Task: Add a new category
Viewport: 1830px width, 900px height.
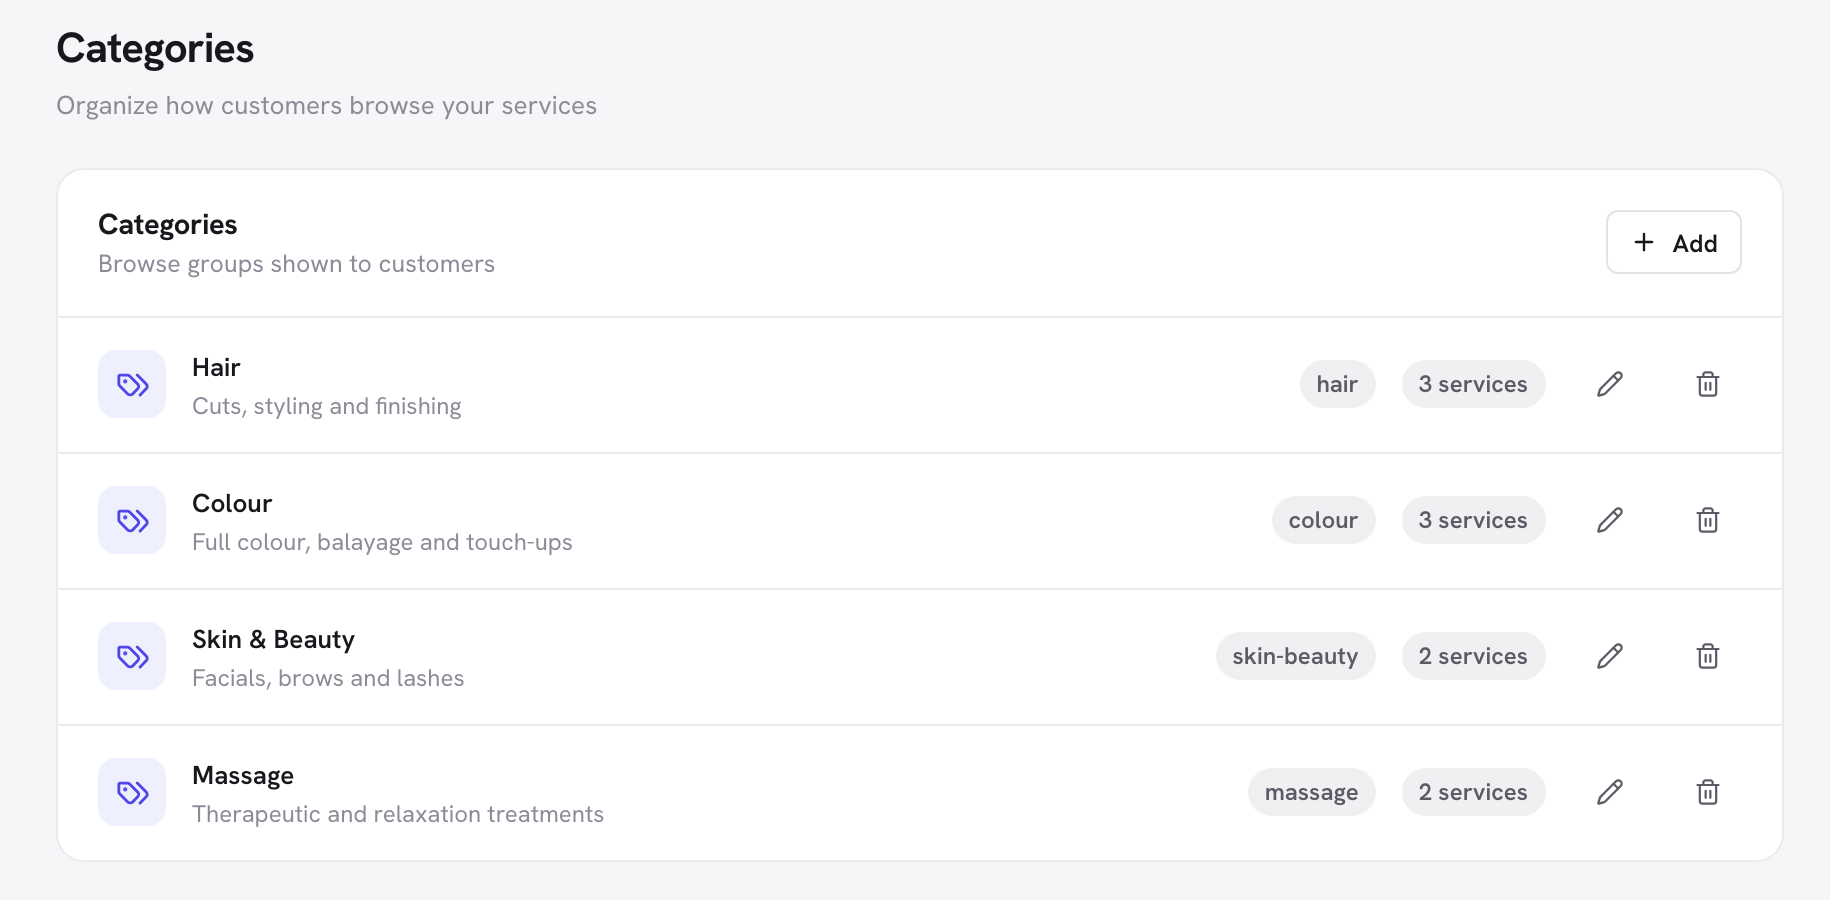Action: click(1674, 242)
